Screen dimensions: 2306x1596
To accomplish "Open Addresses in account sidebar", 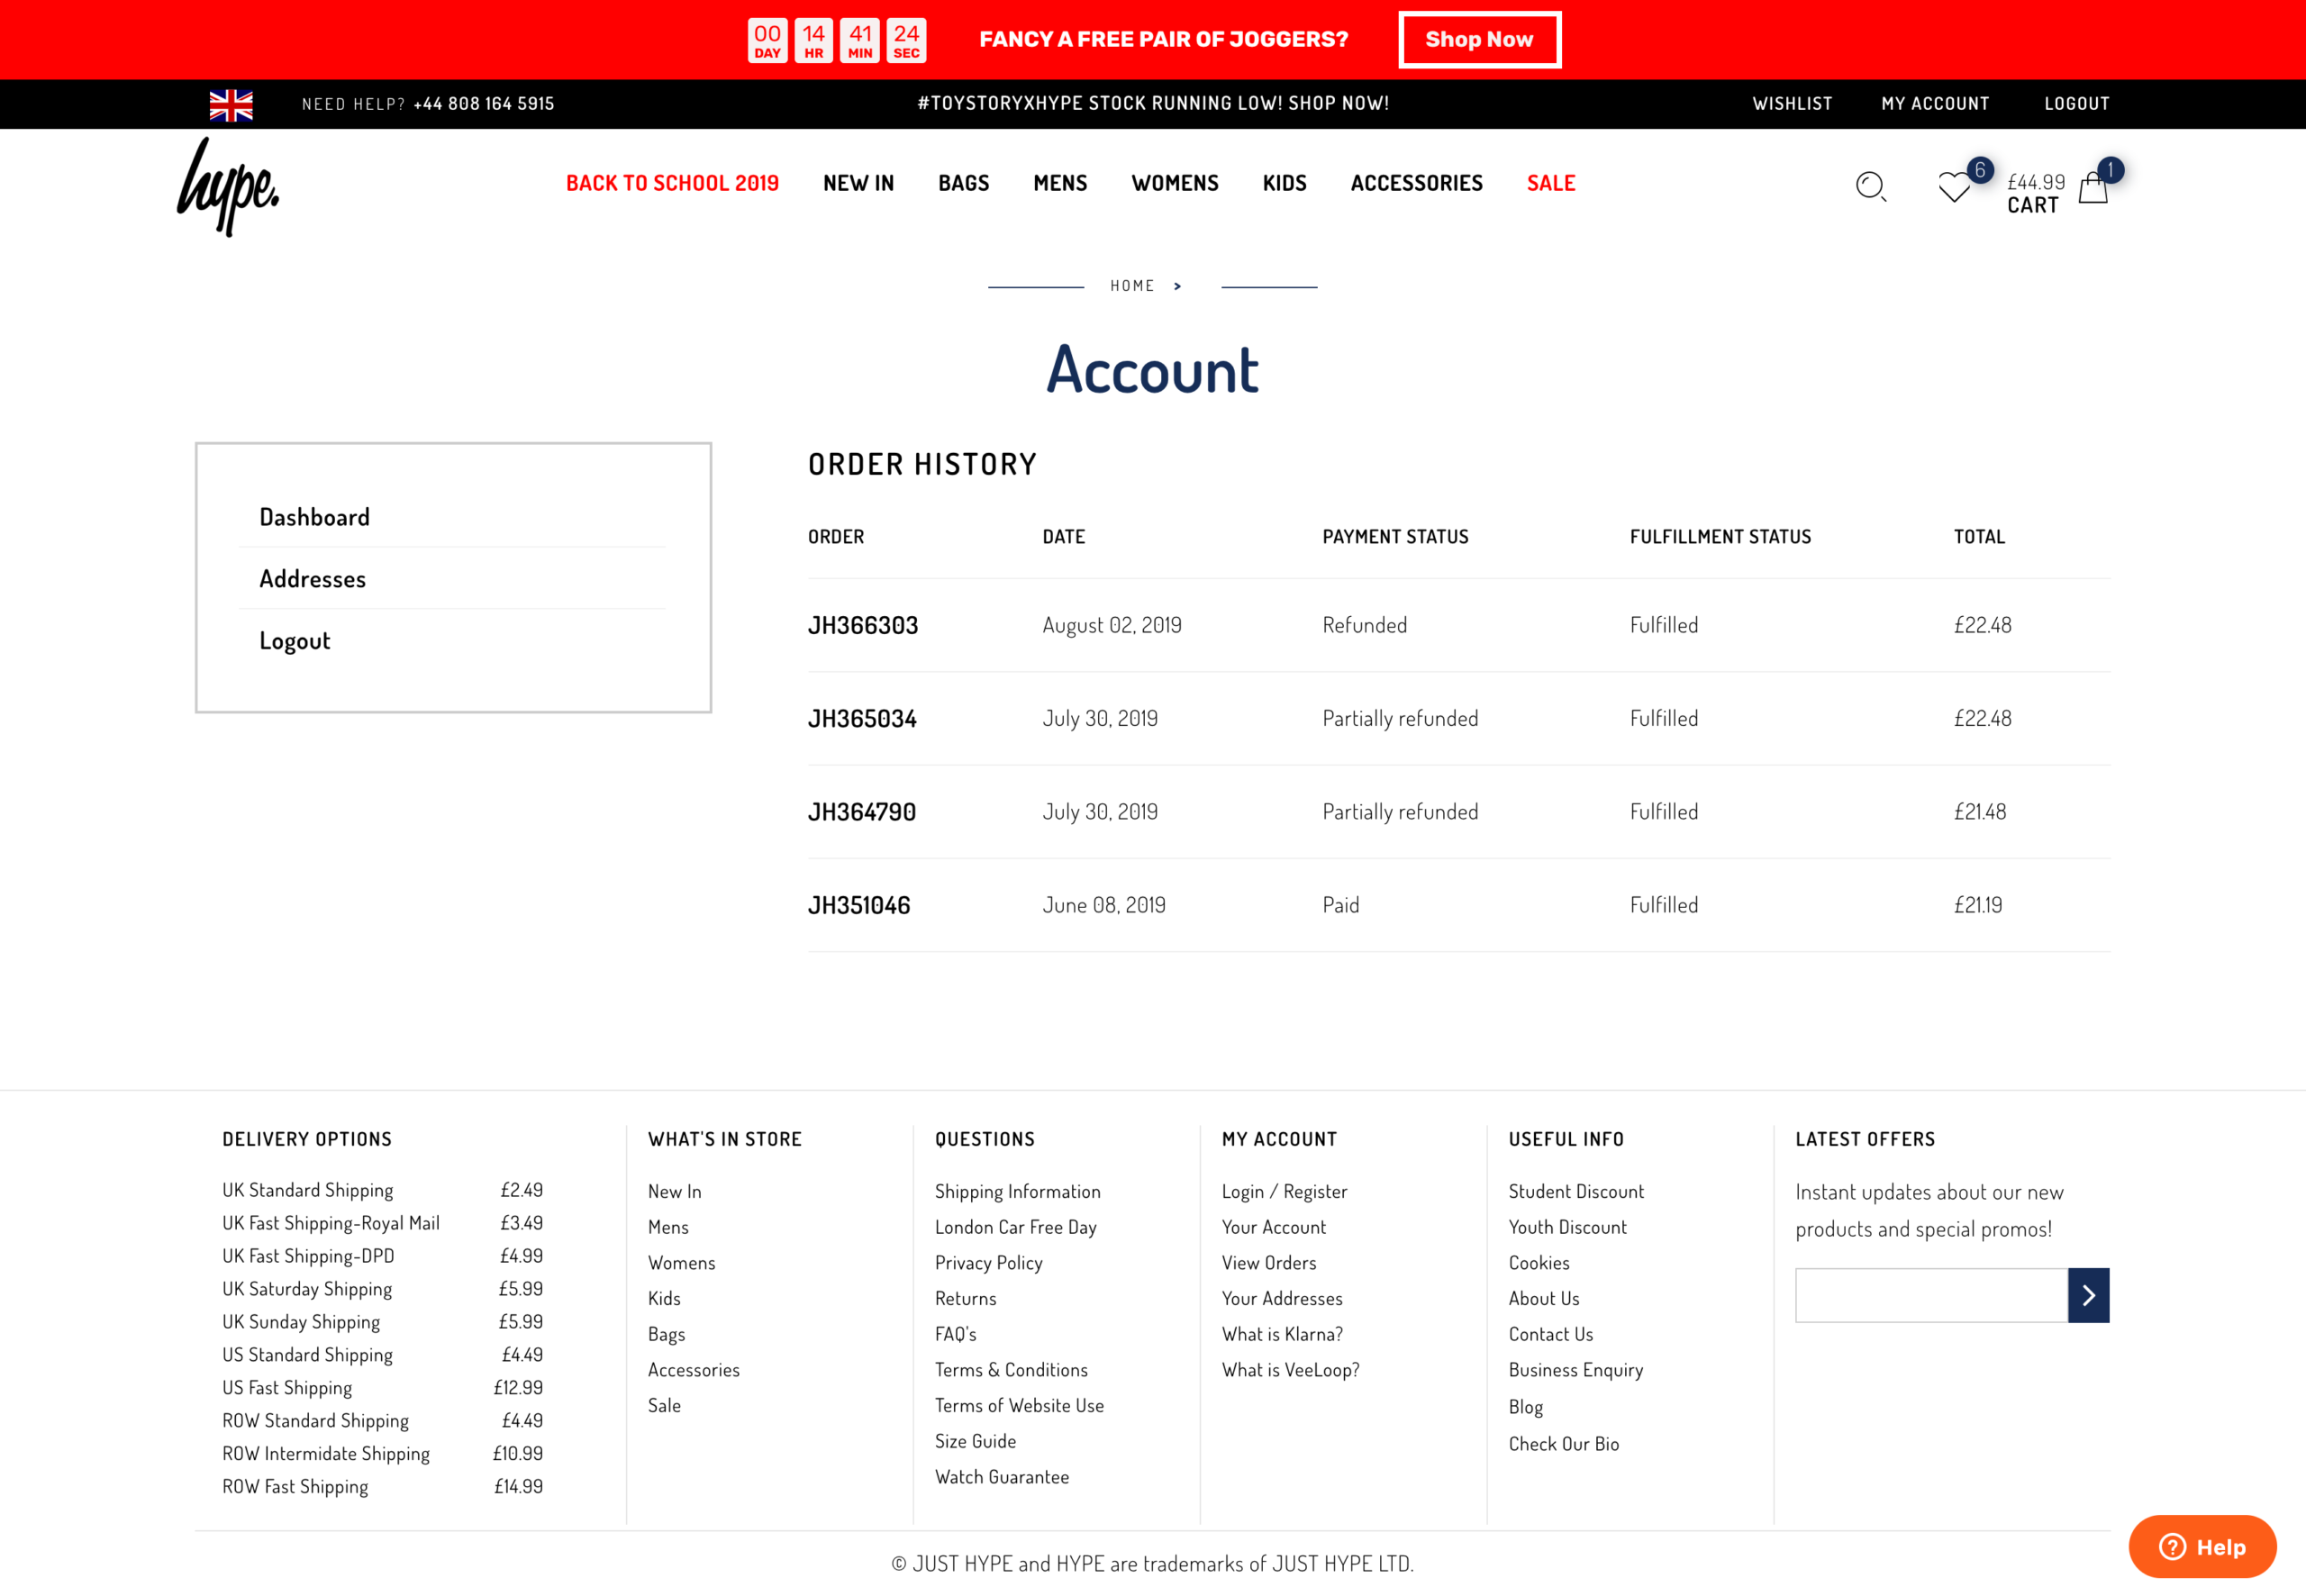I will click(312, 579).
